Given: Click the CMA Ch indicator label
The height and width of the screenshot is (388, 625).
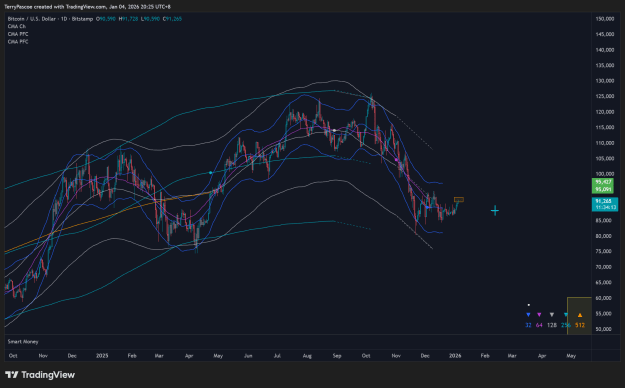Looking at the screenshot, I should click(x=17, y=26).
